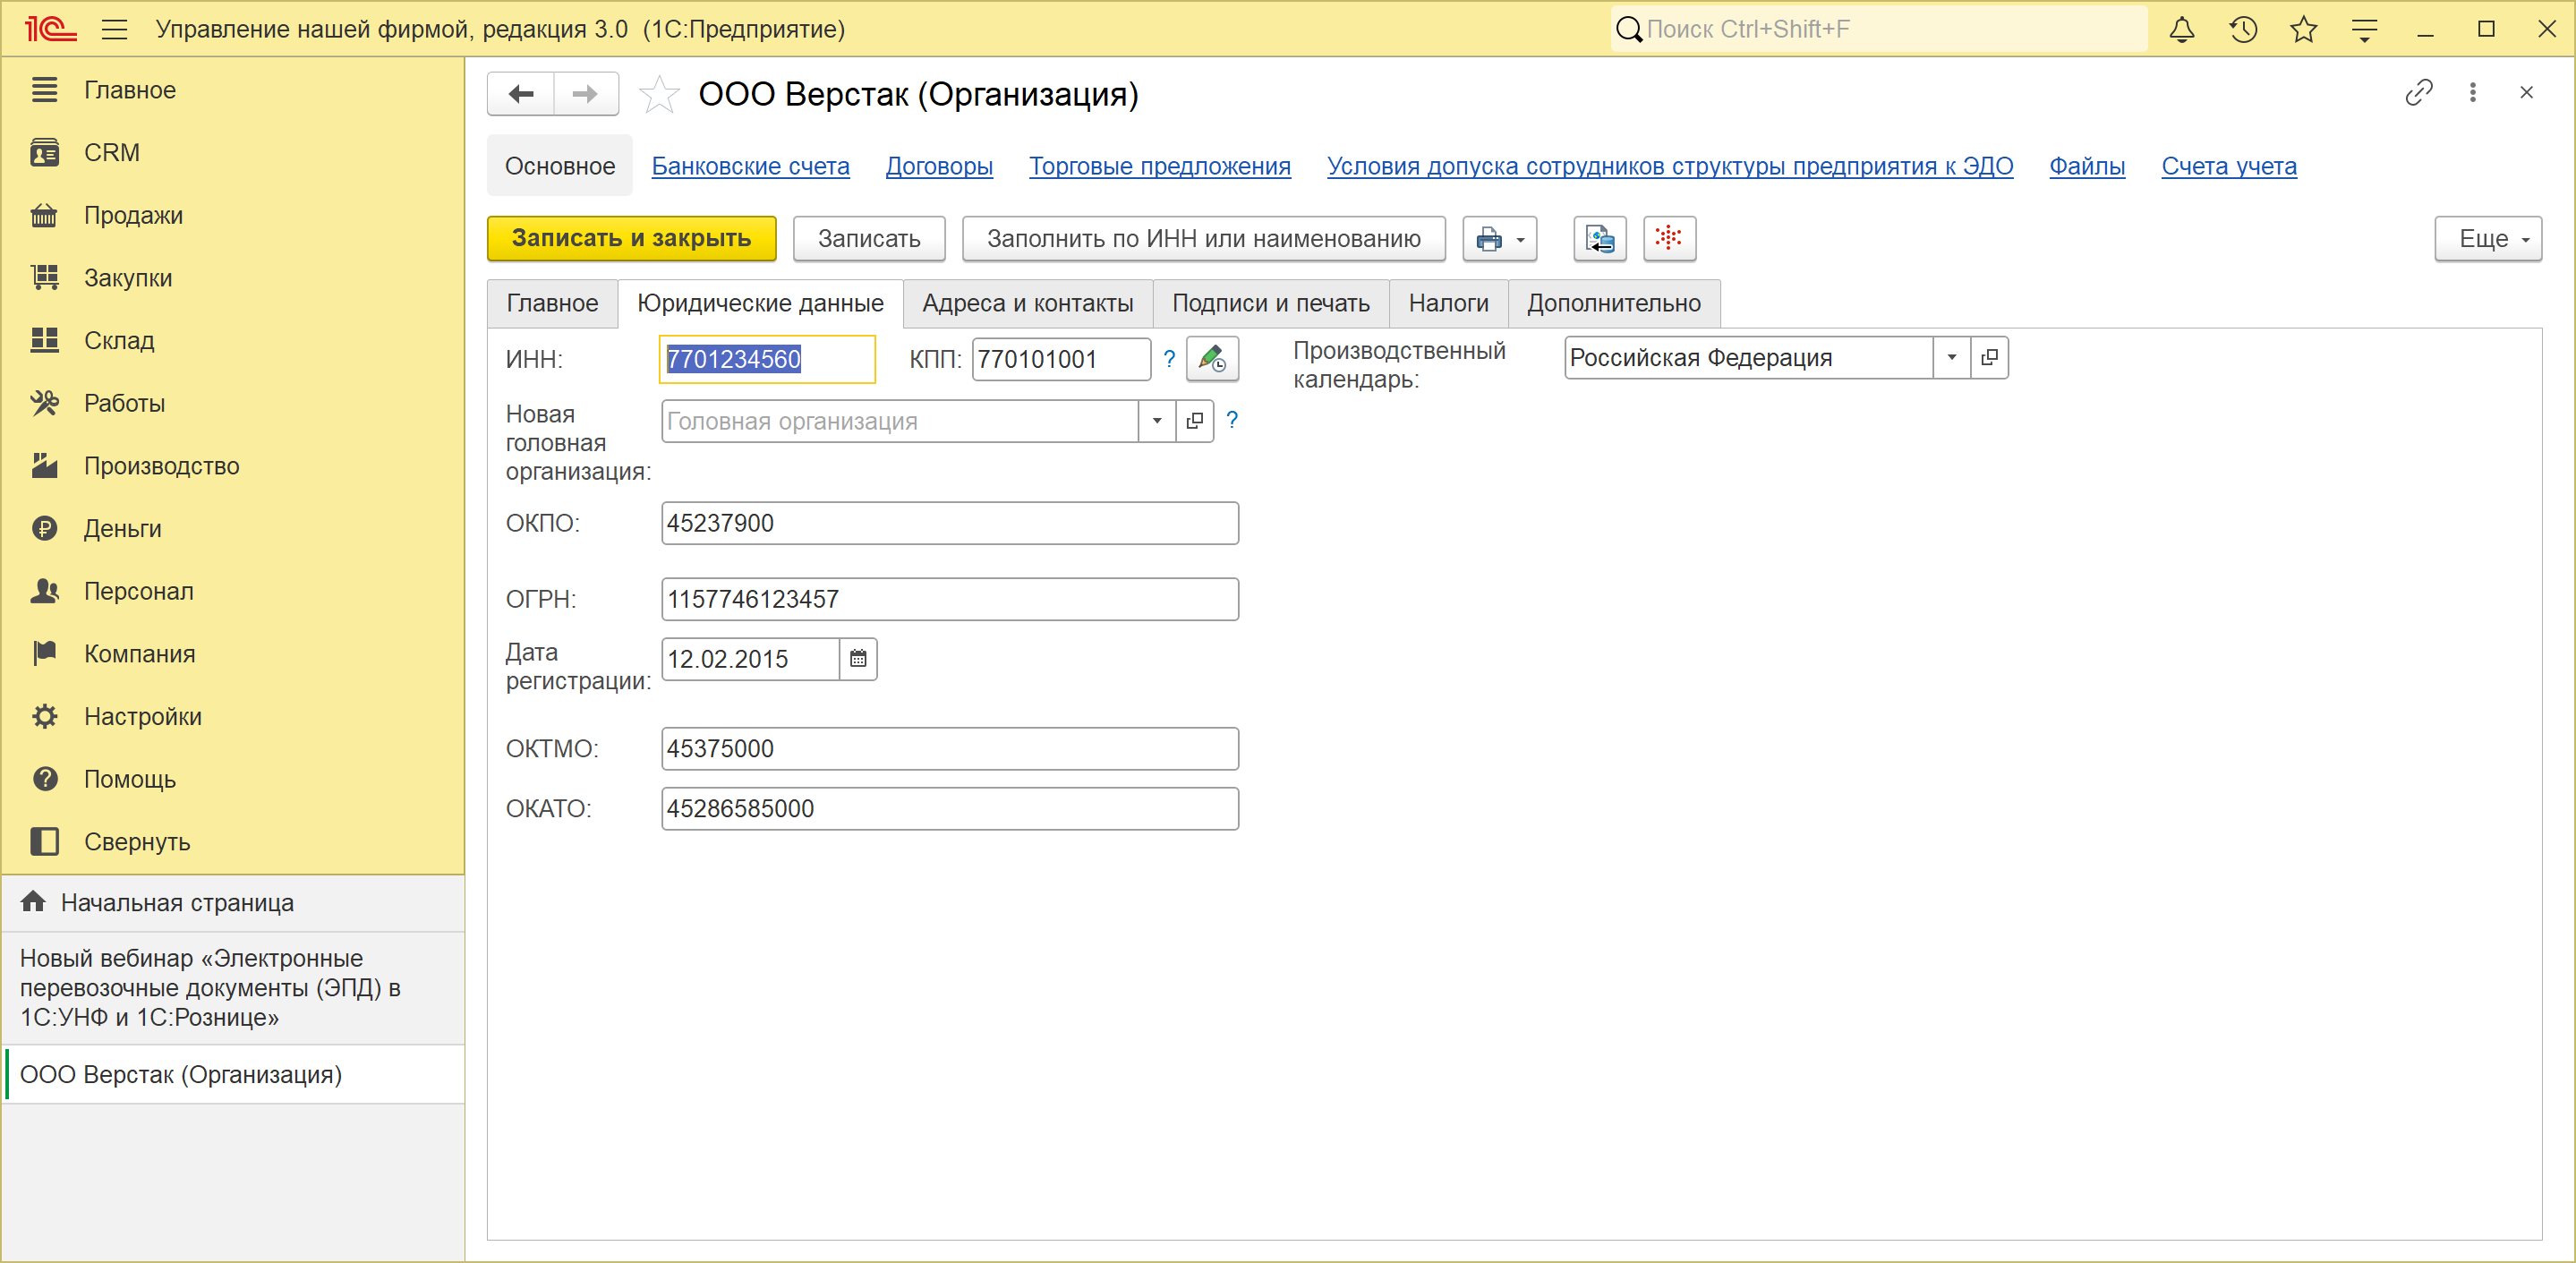This screenshot has width=2576, height=1263.
Task: Open the CRM section
Action: 233,153
